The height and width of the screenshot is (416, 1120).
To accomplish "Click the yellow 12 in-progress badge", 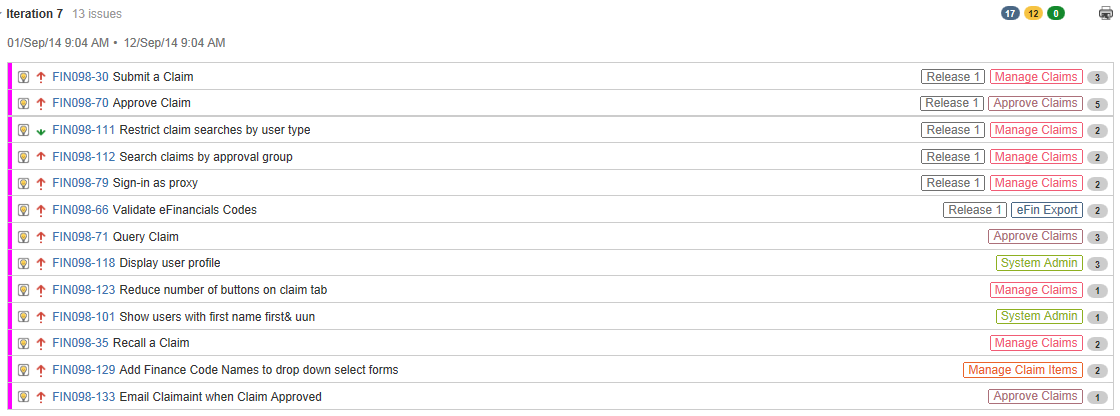I will click(1033, 13).
